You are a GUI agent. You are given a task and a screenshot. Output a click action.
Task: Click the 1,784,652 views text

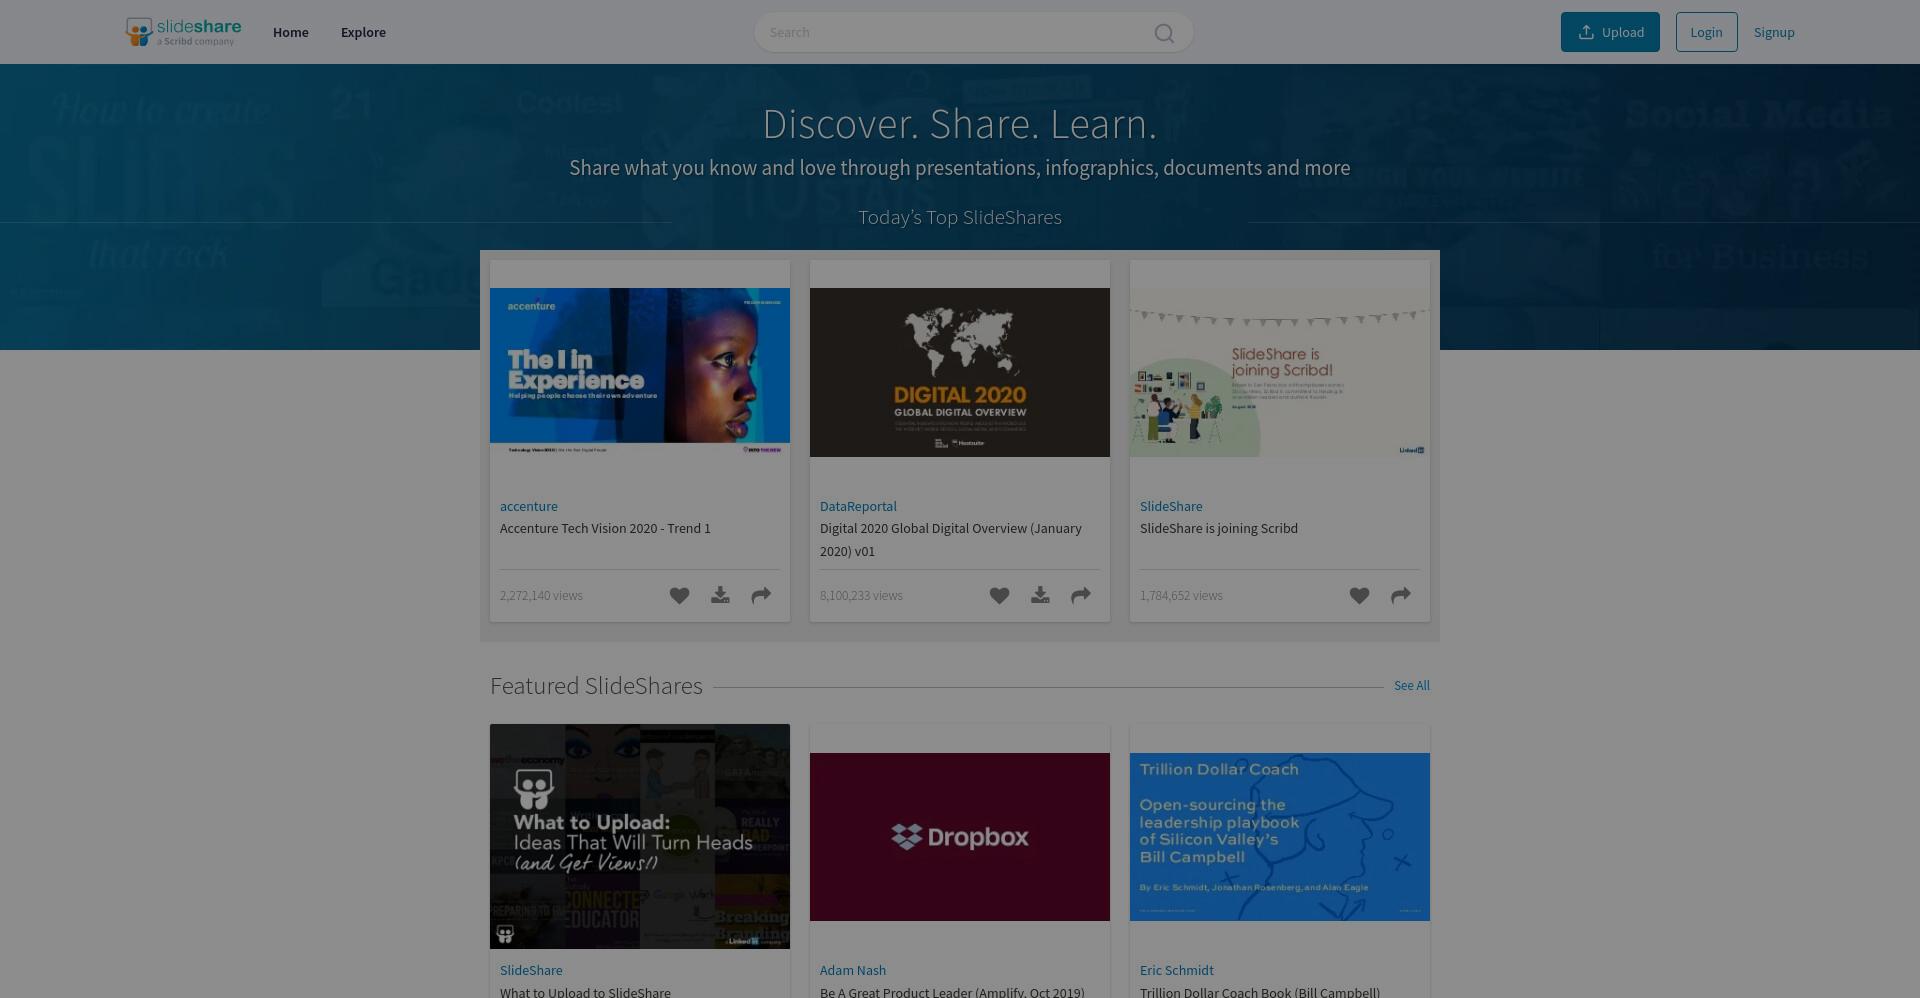(x=1181, y=596)
